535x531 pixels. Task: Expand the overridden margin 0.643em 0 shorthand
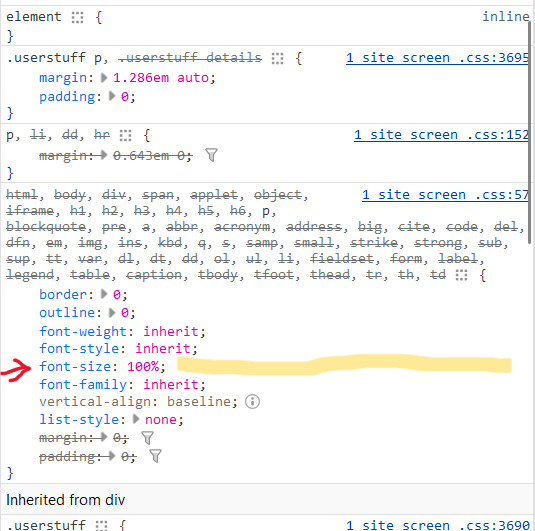tap(104, 155)
